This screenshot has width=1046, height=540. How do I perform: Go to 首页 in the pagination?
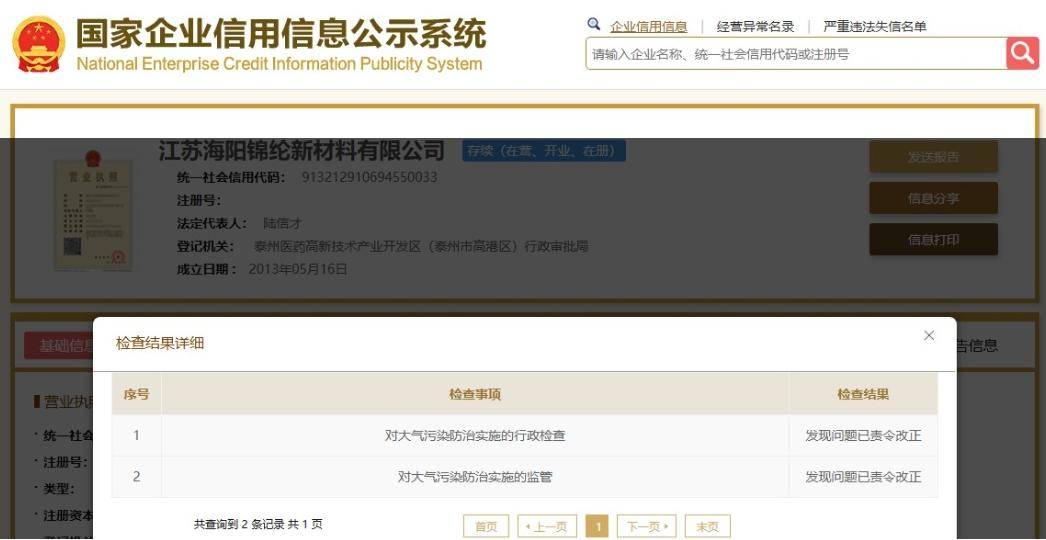click(x=486, y=527)
